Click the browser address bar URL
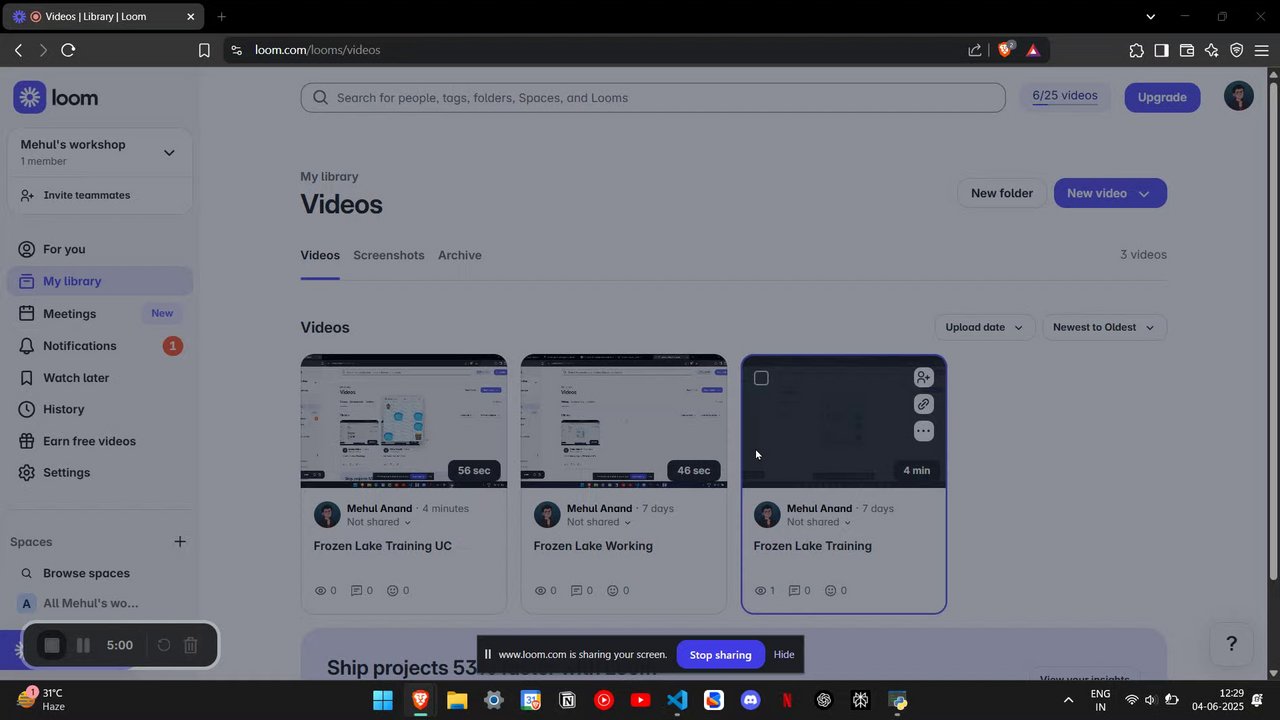1280x720 pixels. [x=317, y=50]
